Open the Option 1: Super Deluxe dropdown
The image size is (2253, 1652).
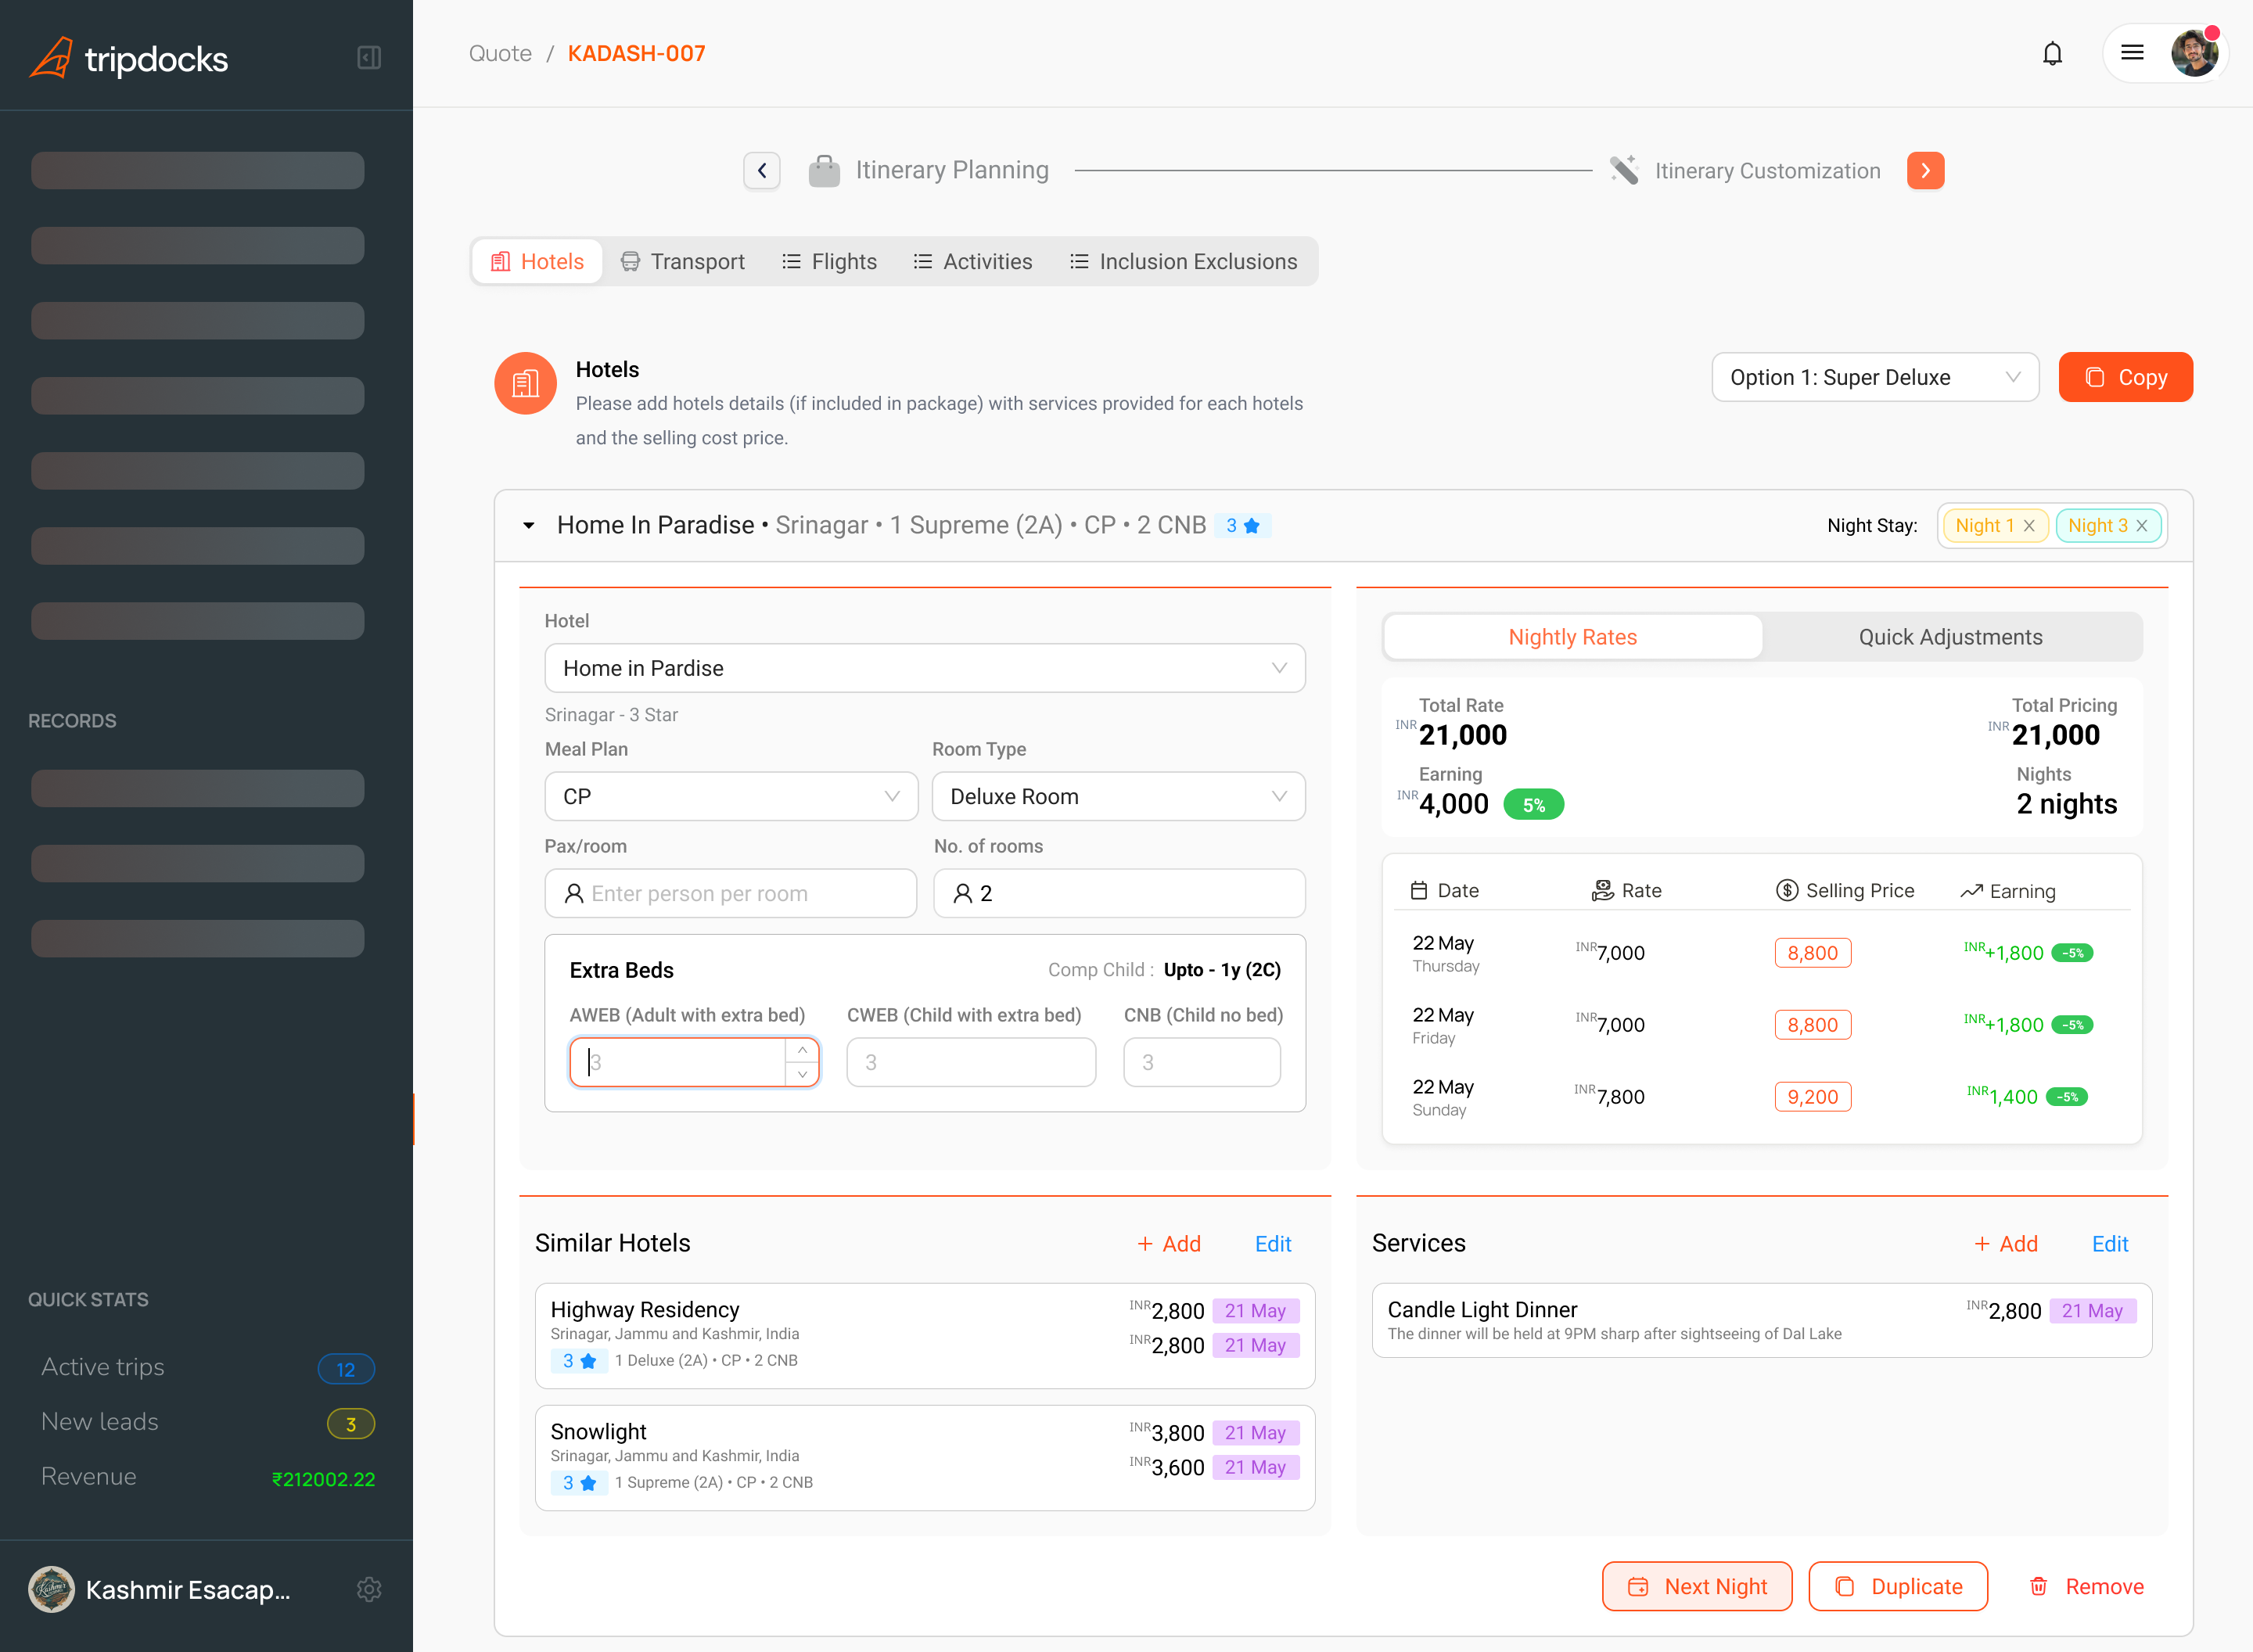(1875, 377)
